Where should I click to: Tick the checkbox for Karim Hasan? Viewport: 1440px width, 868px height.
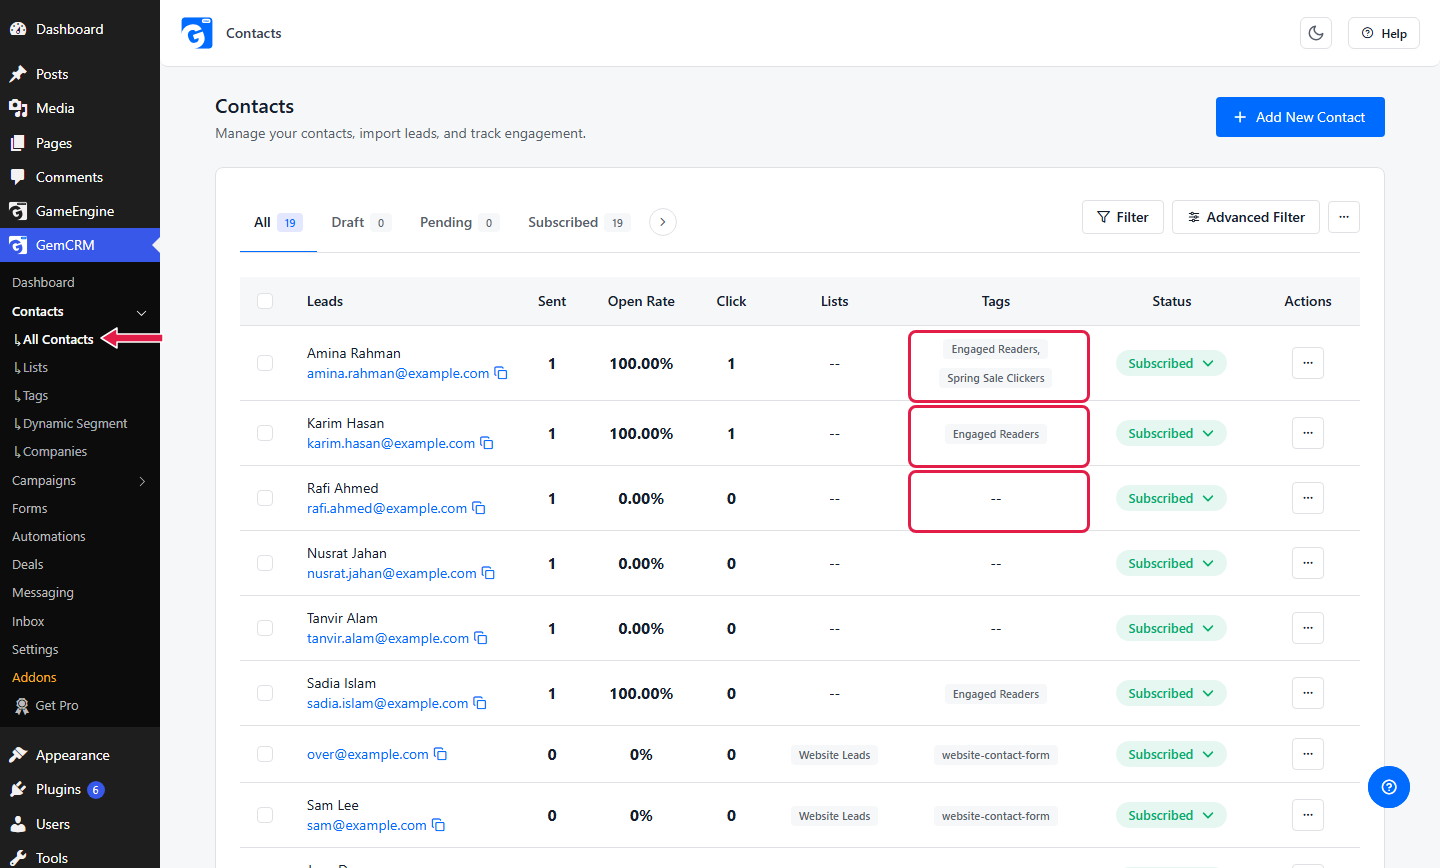coord(265,433)
